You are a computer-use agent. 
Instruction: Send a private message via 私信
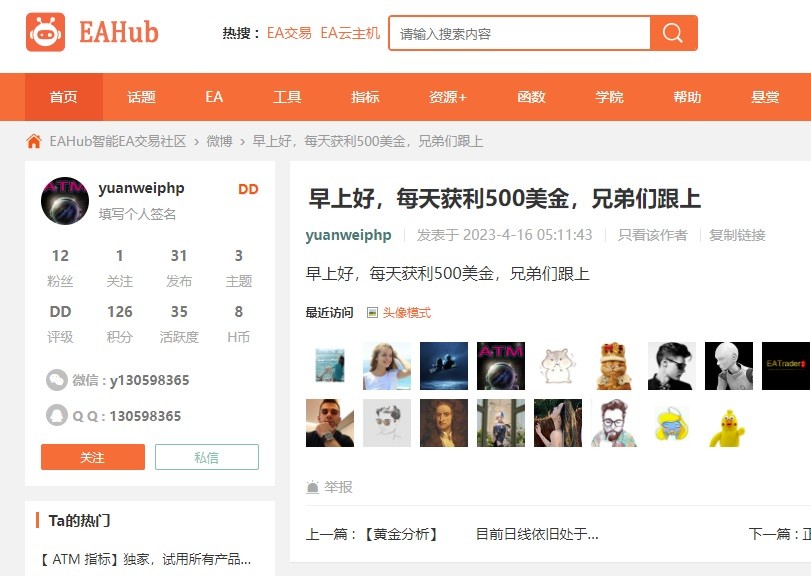(206, 456)
